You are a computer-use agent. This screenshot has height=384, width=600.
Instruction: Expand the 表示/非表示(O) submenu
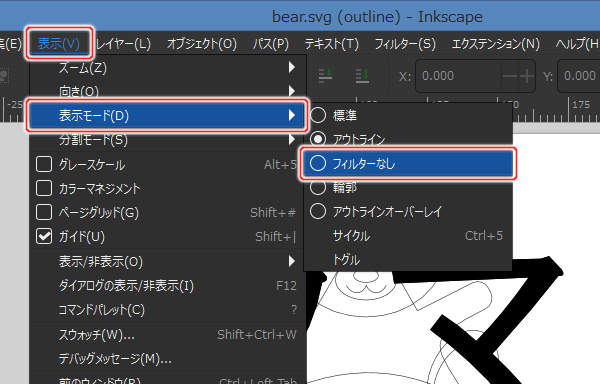[168, 262]
